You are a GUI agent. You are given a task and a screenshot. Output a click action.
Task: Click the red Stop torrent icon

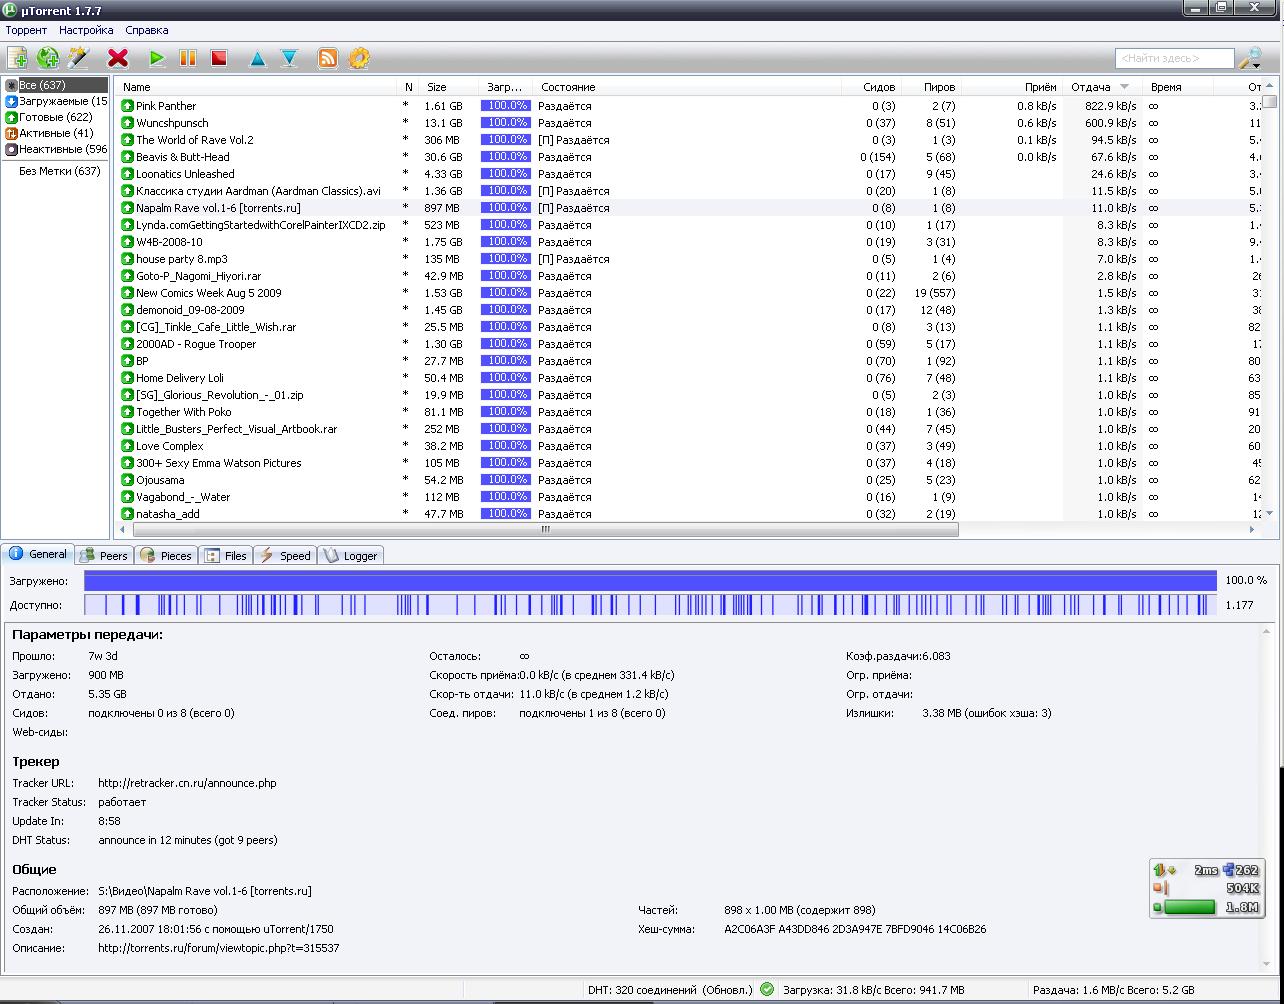click(219, 58)
